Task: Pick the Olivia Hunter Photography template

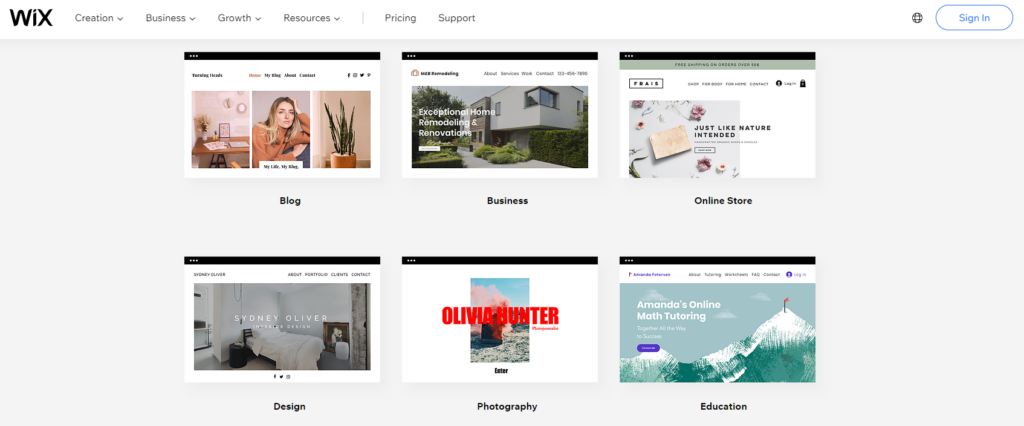Action: [500, 320]
